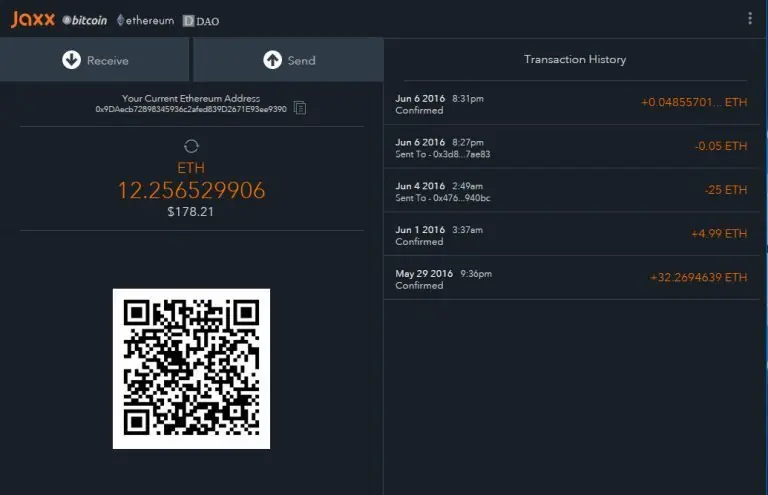Switch to the bitcoin wallet
Viewport: 768px width, 495px height.
(x=85, y=21)
